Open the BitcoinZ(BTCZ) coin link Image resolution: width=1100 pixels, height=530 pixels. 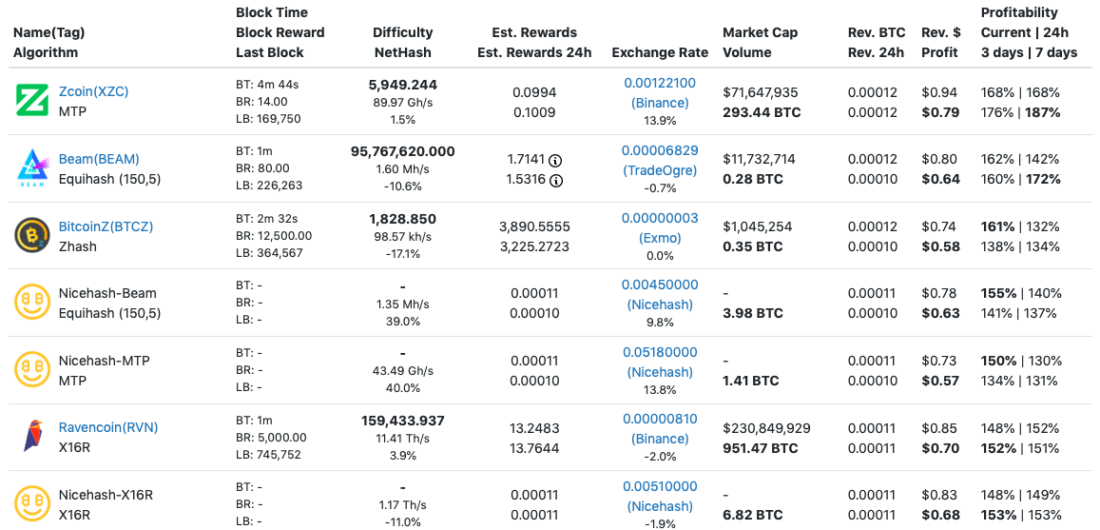(x=106, y=226)
